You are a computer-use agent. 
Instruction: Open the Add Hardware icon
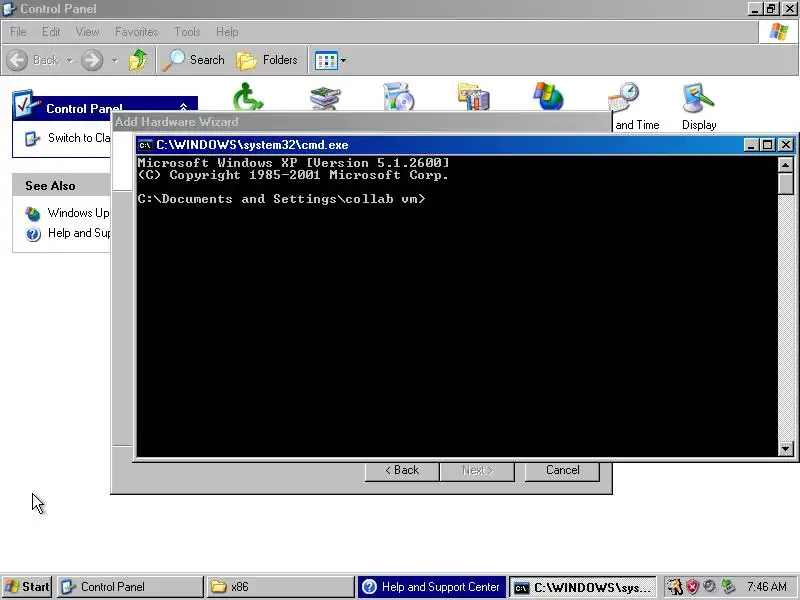(x=324, y=98)
